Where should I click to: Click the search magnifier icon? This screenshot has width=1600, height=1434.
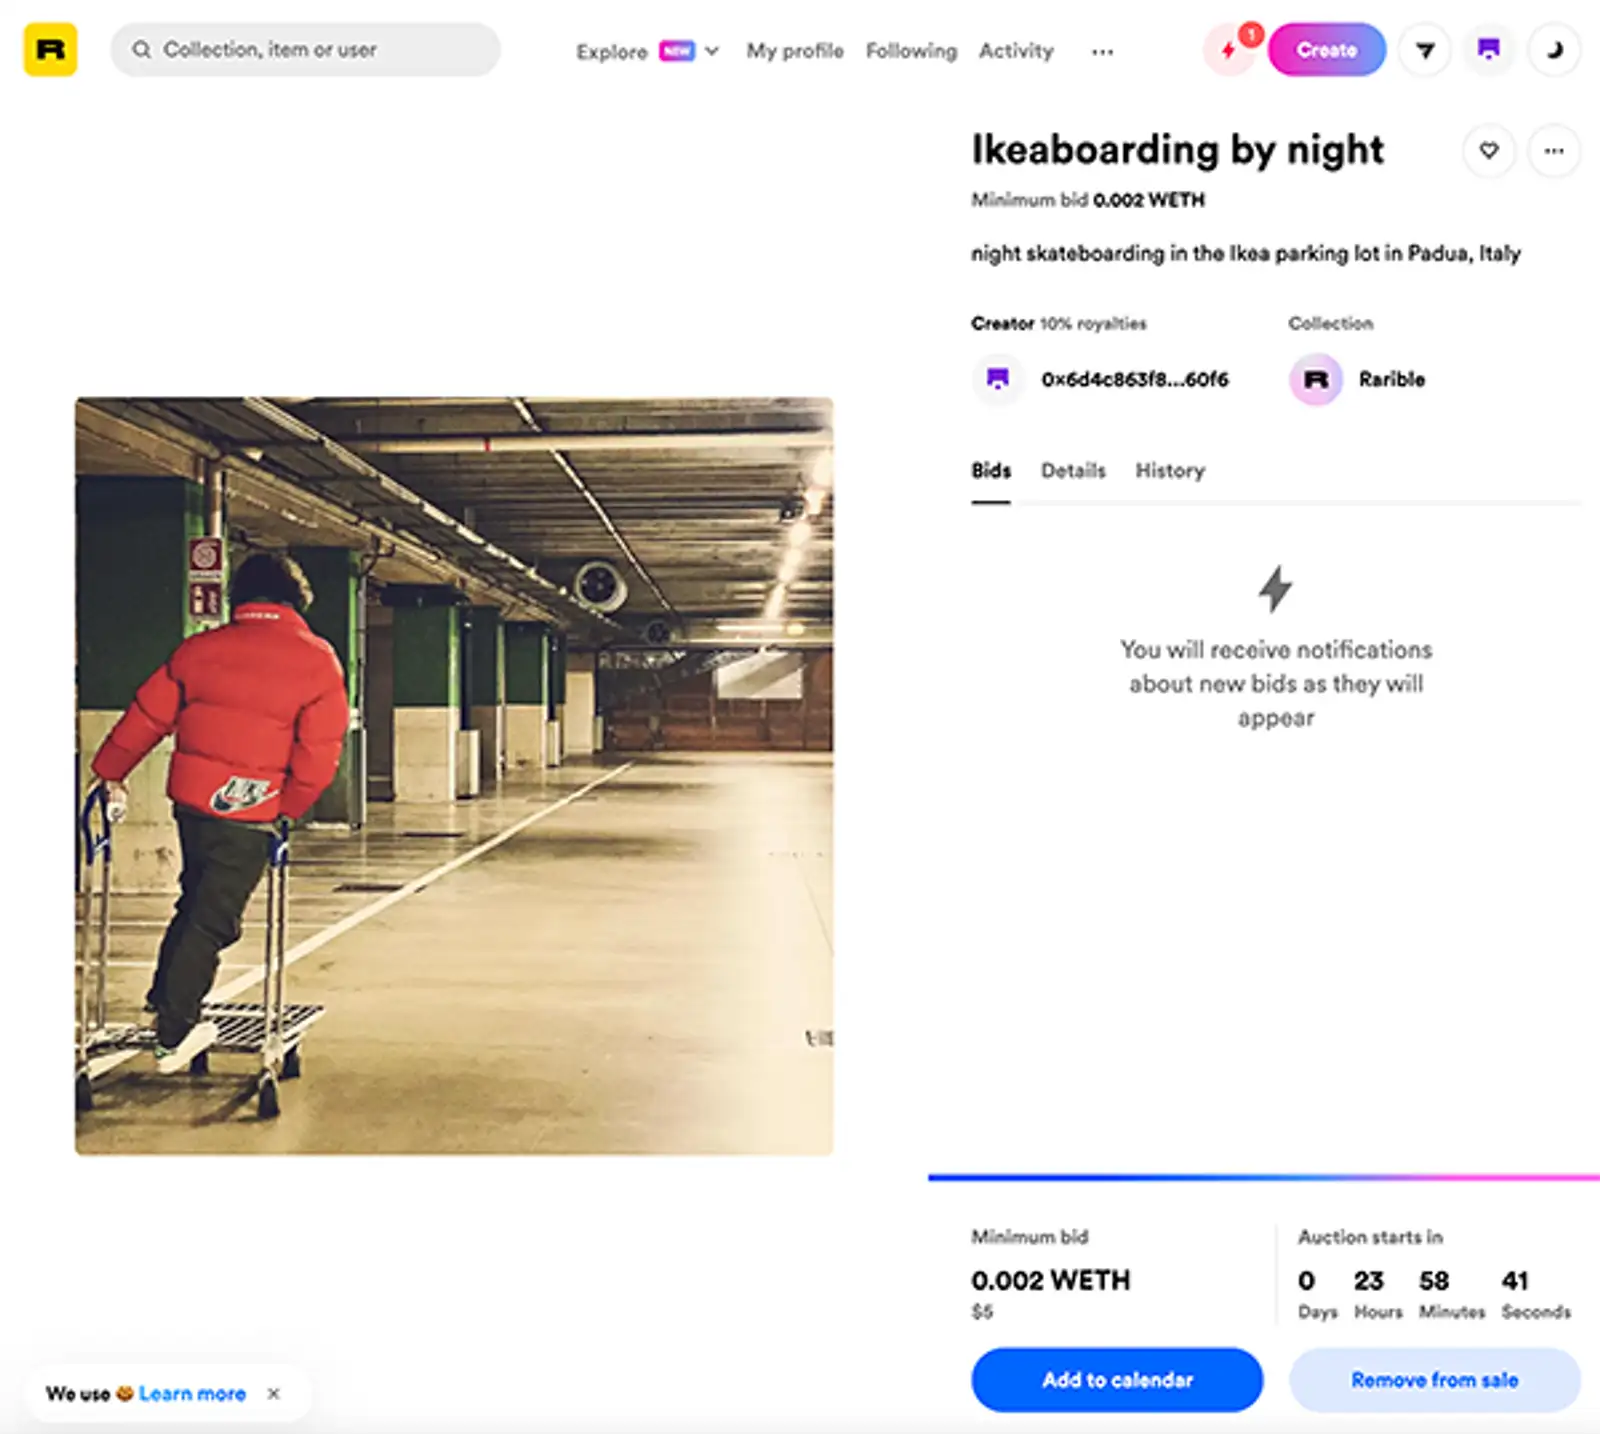[142, 49]
